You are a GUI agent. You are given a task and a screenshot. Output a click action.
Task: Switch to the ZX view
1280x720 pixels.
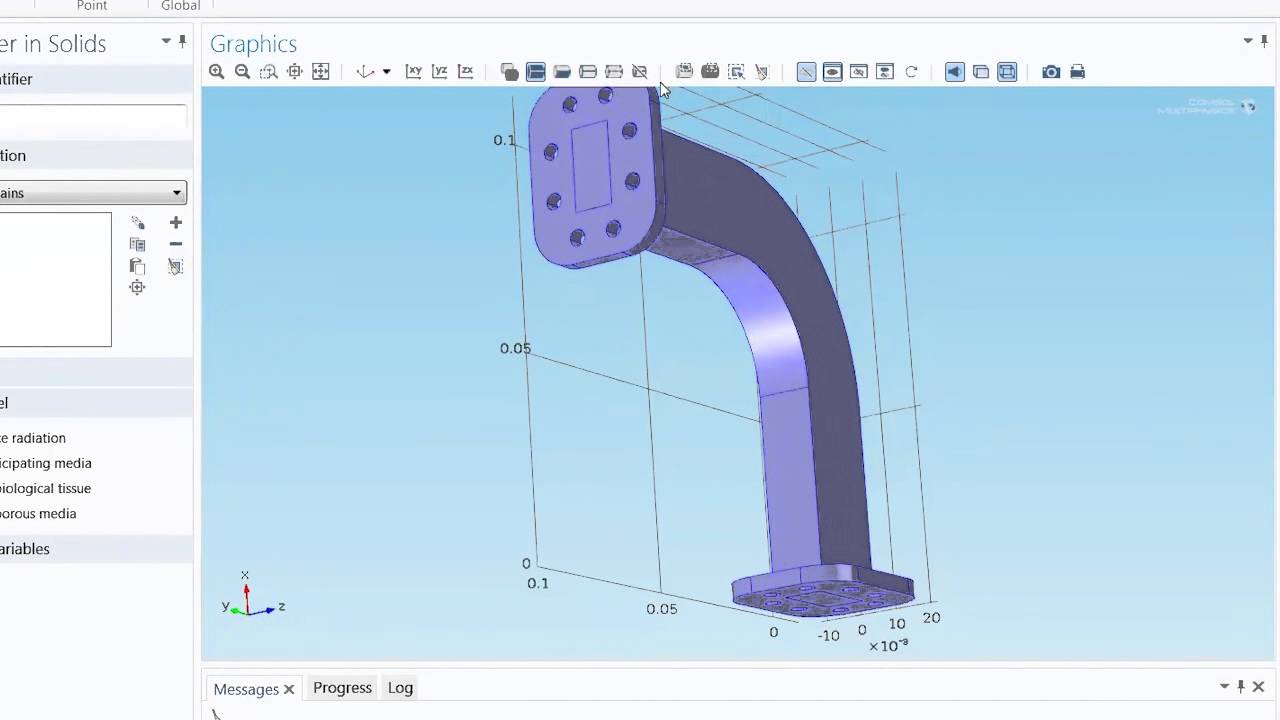465,71
